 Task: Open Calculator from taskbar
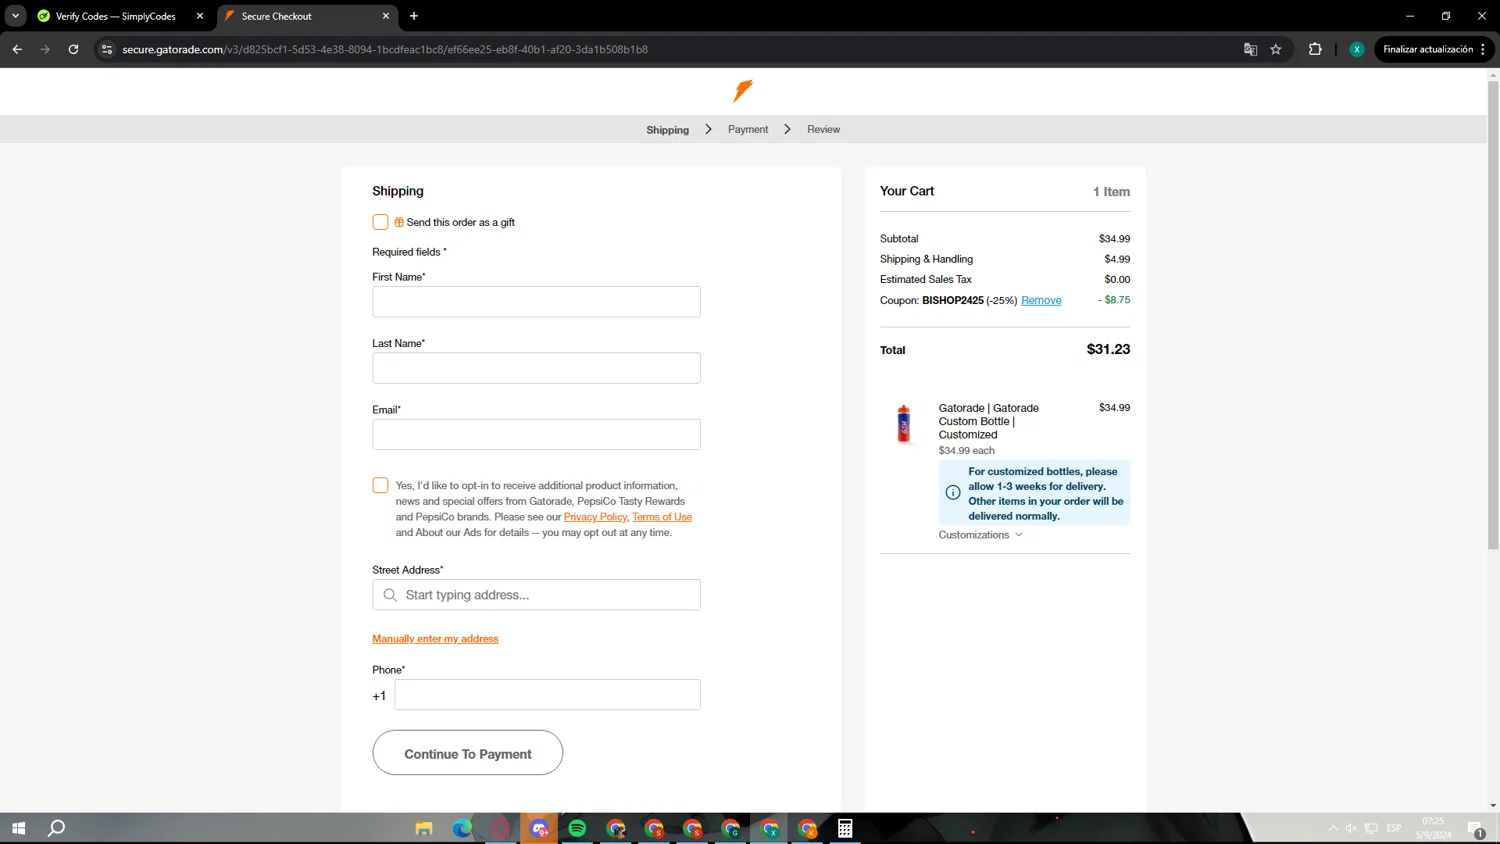[x=845, y=828]
